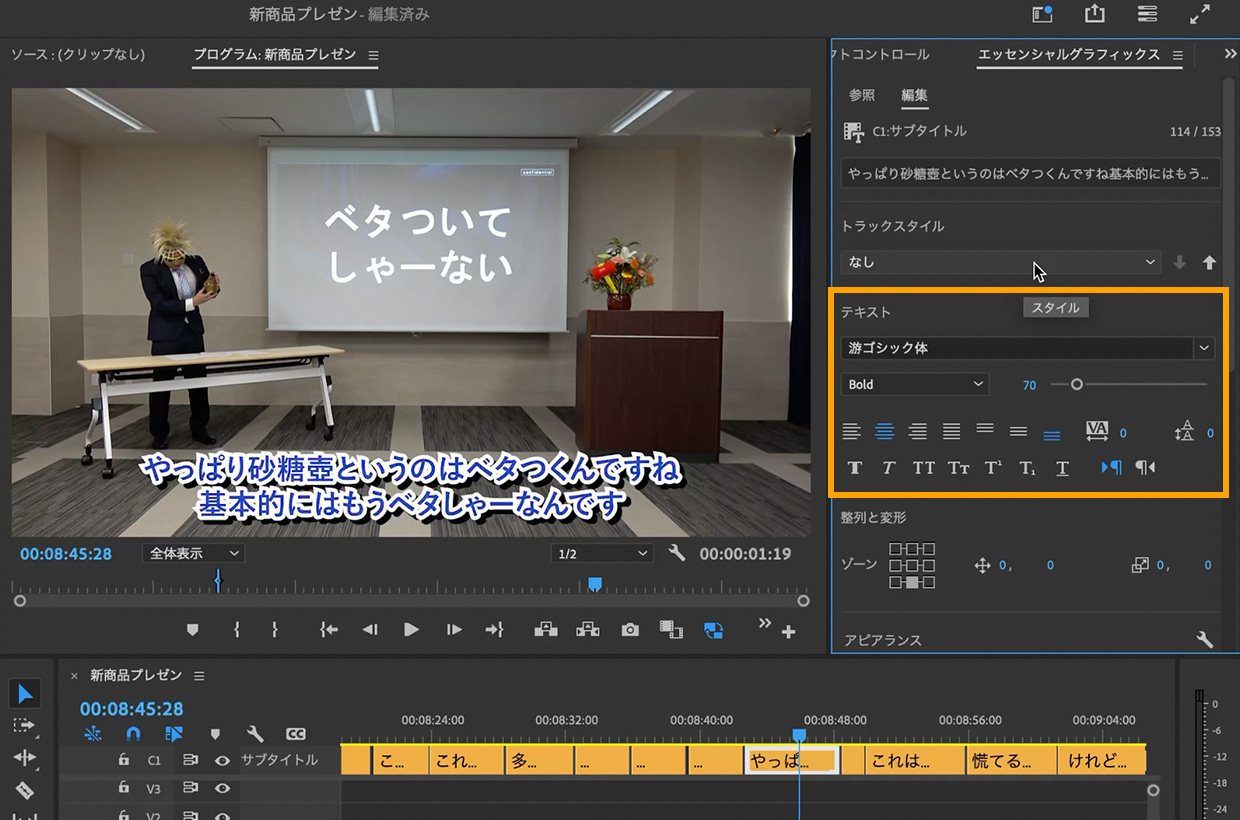The image size is (1240, 820).
Task: Open the 游ゴシック体 font dropdown
Action: coord(1028,348)
